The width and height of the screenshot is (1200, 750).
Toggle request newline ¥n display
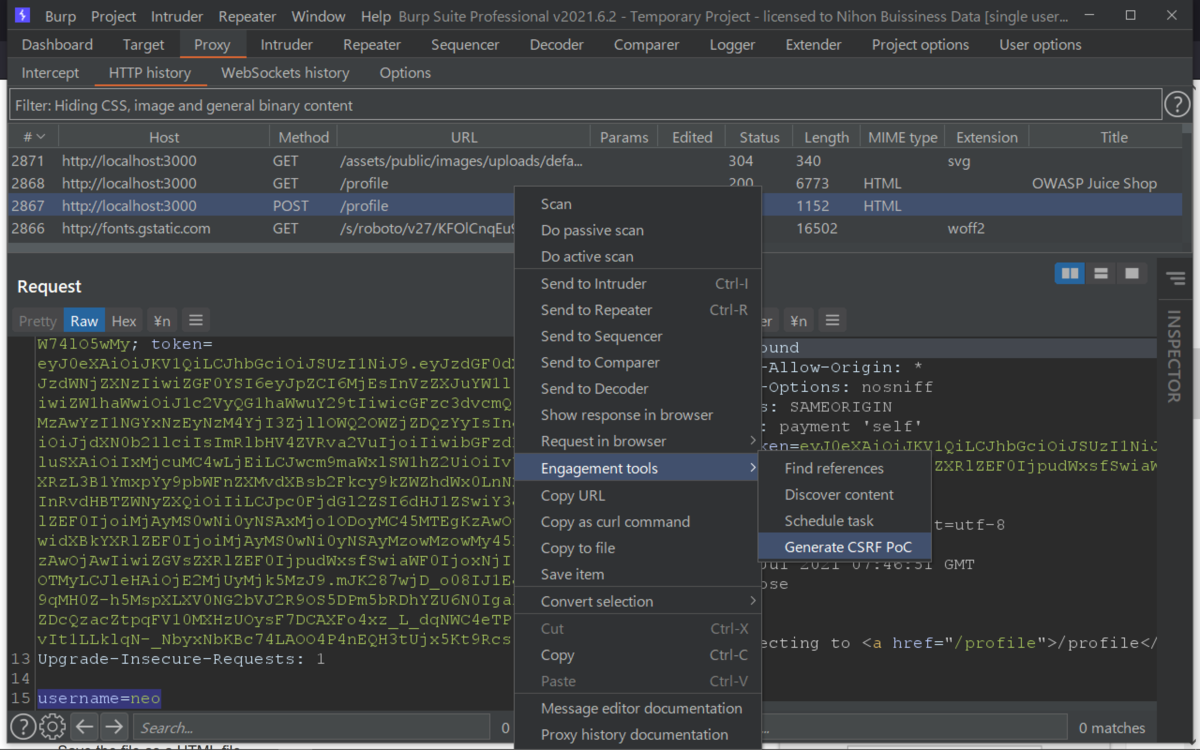(161, 321)
